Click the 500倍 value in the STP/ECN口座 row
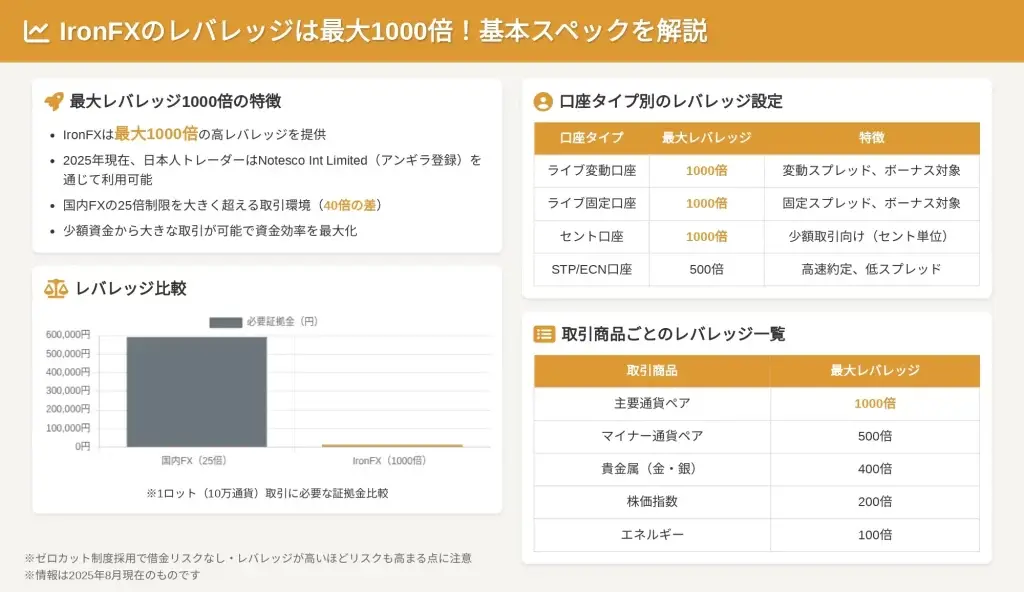The image size is (1024, 592). [707, 269]
